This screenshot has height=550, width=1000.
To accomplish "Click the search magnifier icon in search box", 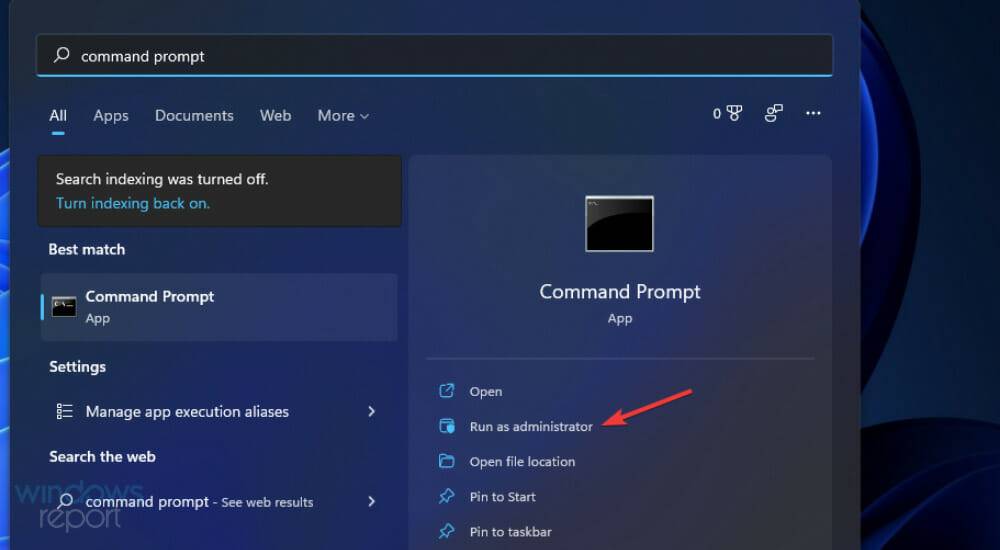I will tap(61, 56).
